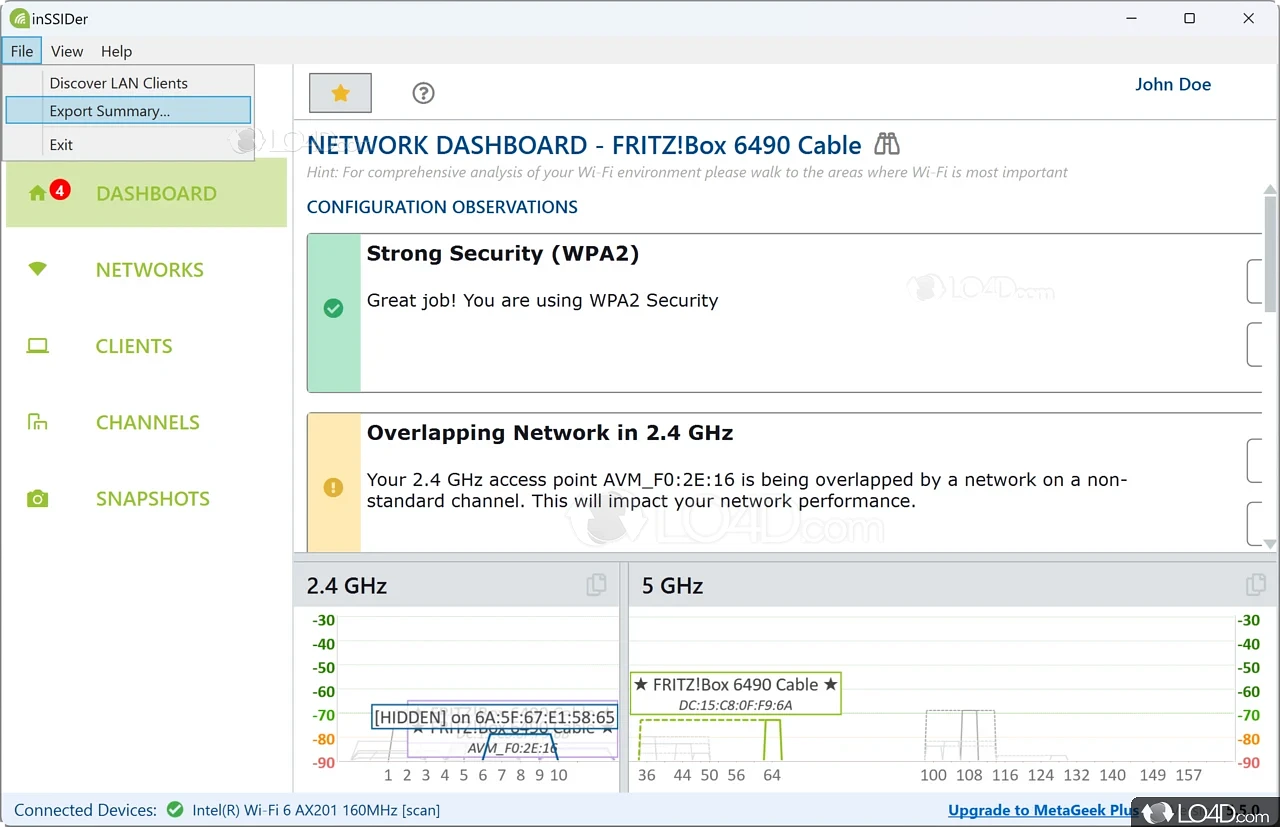
Task: Open the CHANNELS section
Action: coord(146,422)
